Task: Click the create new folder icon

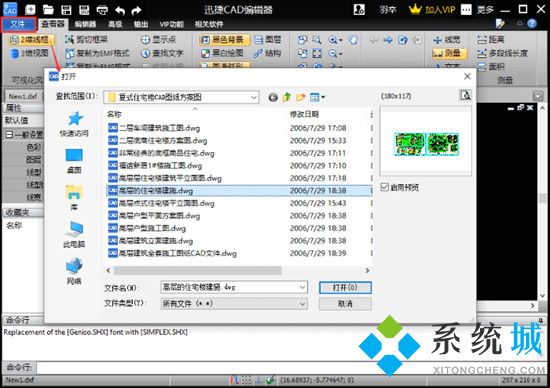Action: pos(301,97)
